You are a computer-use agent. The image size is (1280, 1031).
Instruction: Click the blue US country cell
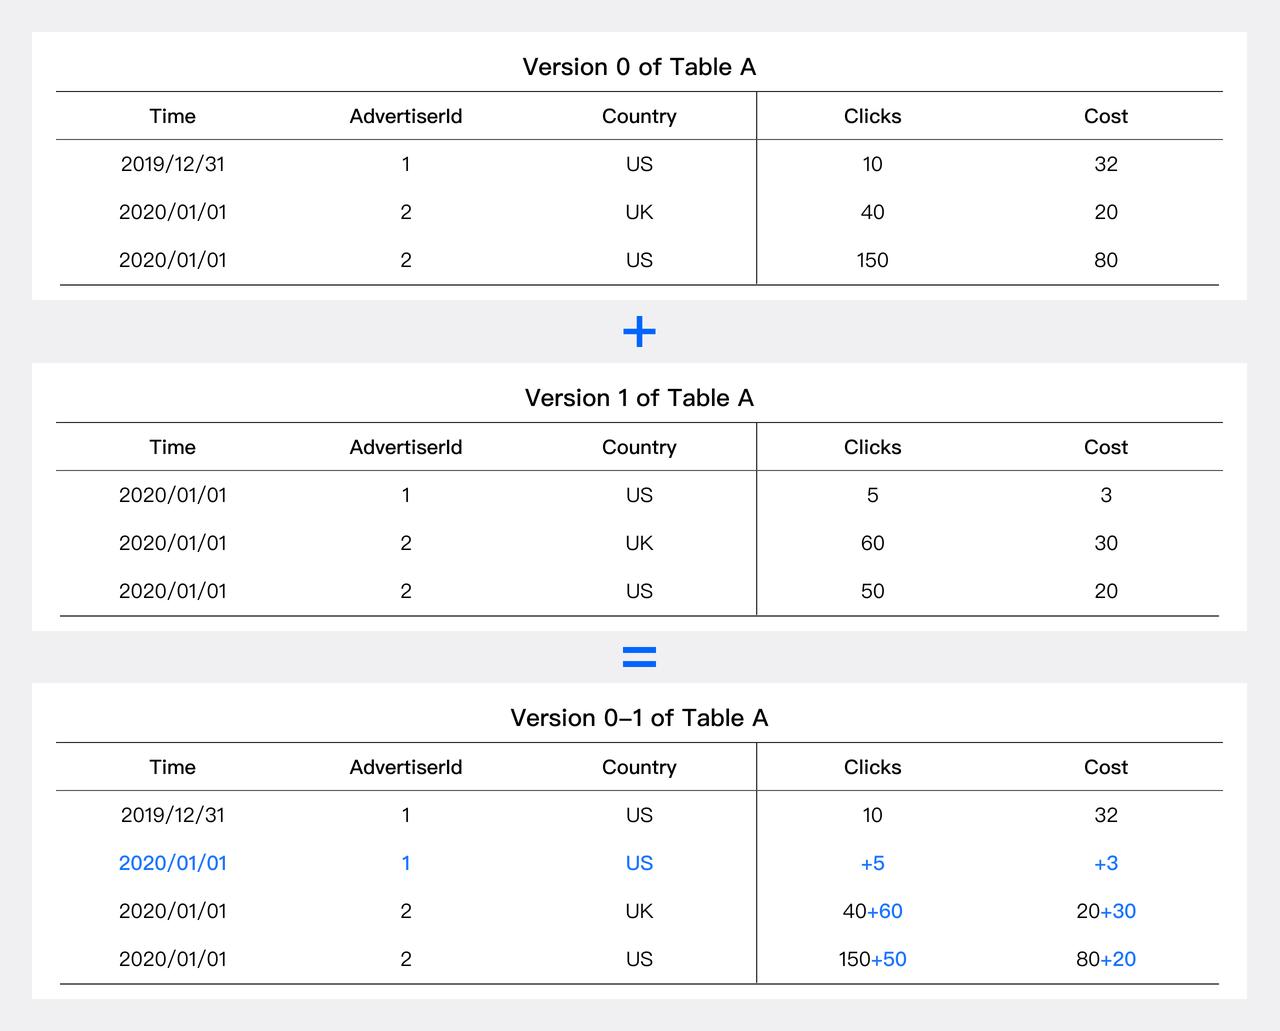639,863
